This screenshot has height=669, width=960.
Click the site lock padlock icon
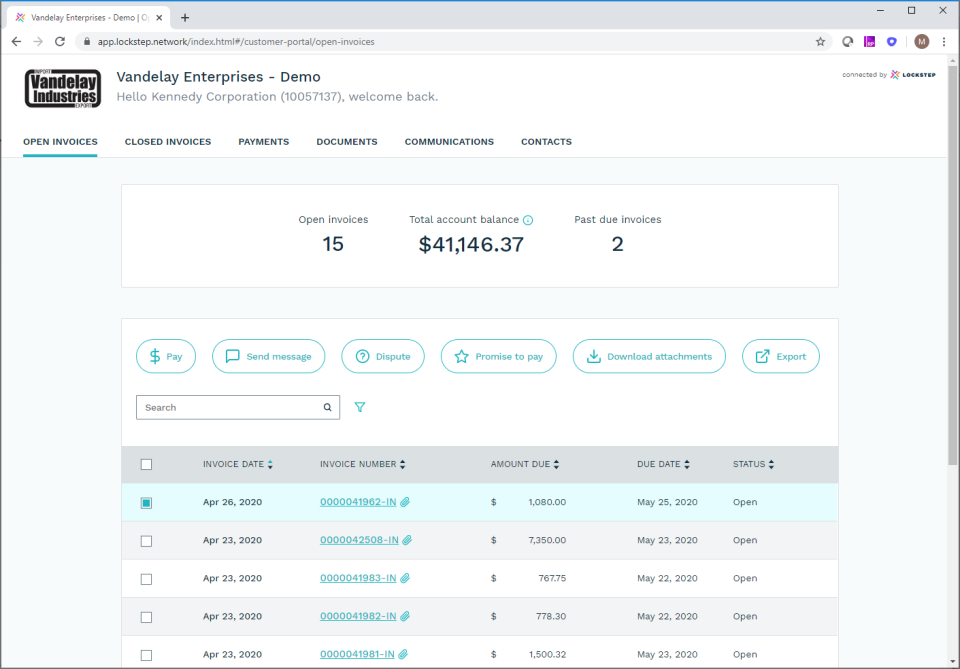(x=87, y=42)
